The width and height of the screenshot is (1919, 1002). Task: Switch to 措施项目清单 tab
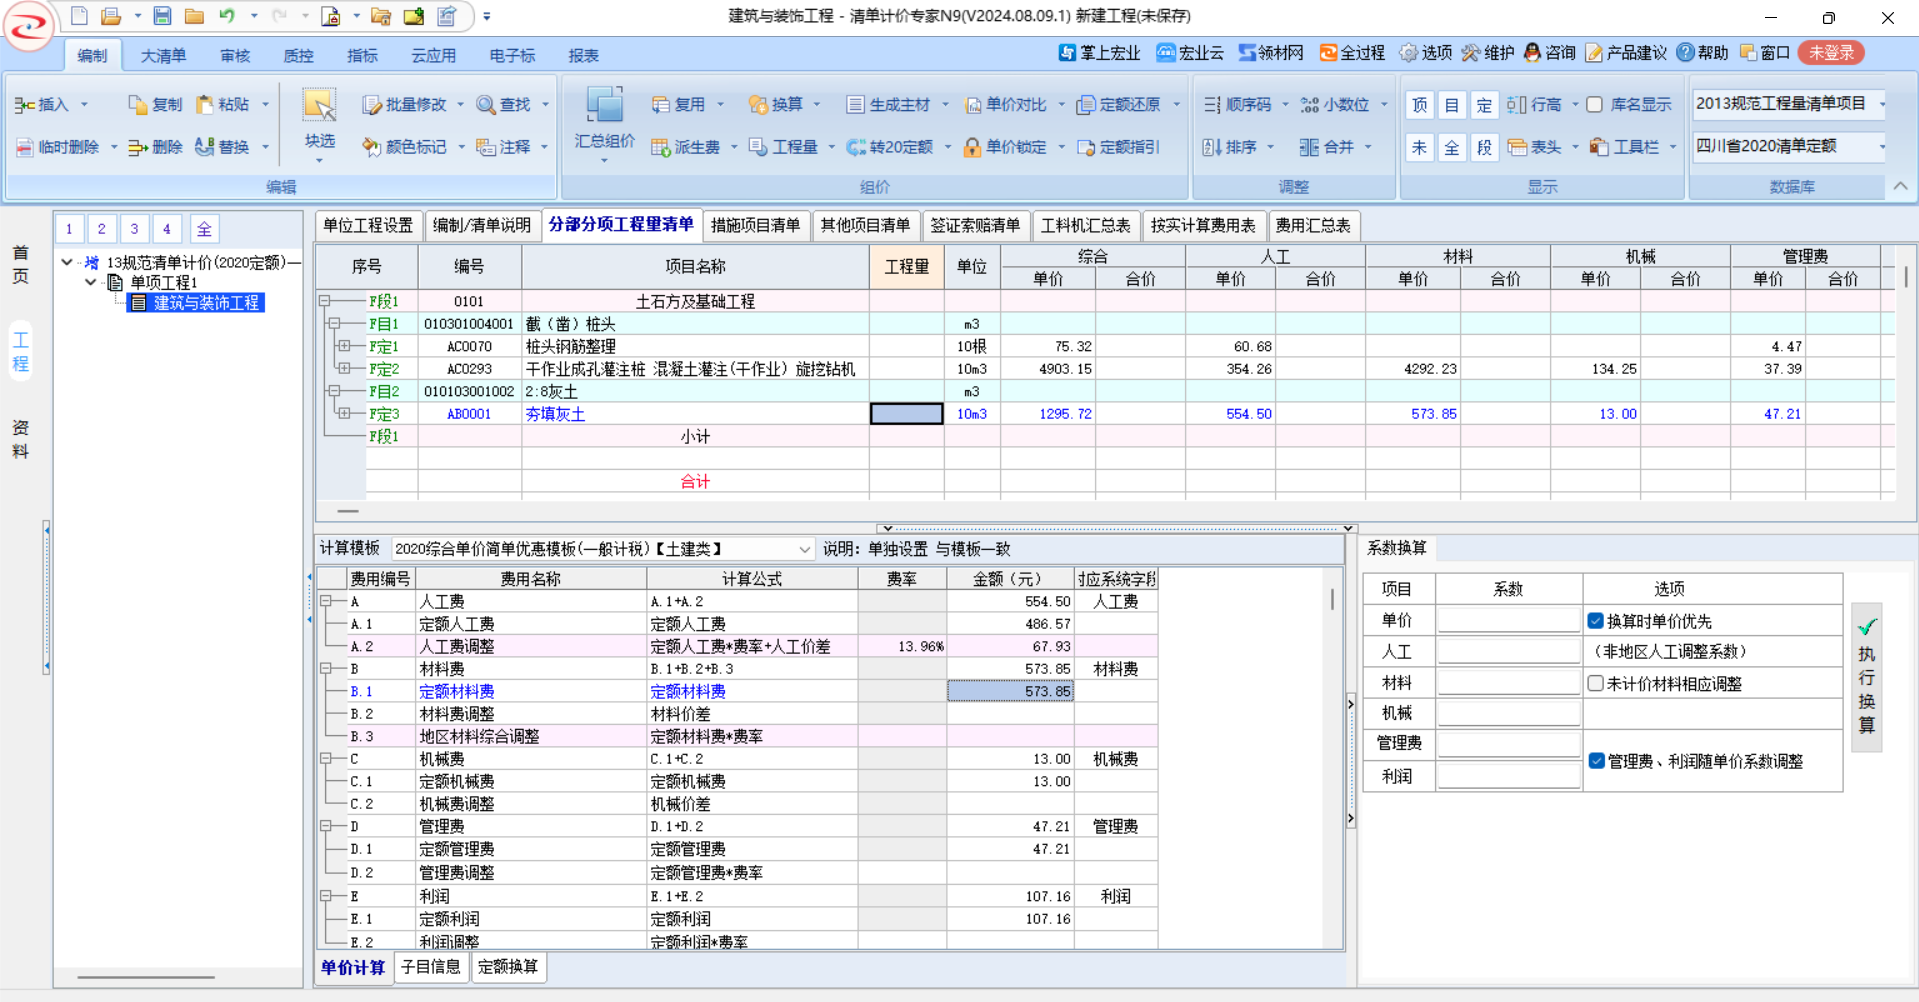(756, 226)
